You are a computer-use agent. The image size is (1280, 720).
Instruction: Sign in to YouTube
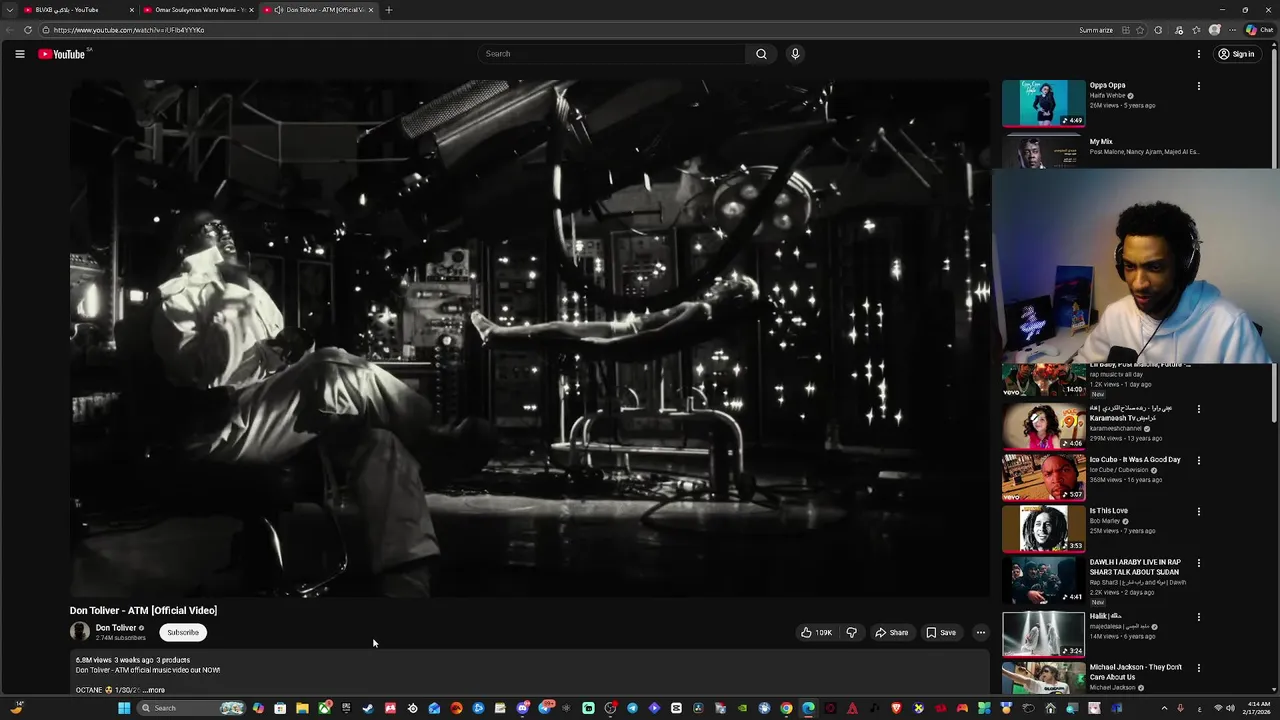[1236, 54]
